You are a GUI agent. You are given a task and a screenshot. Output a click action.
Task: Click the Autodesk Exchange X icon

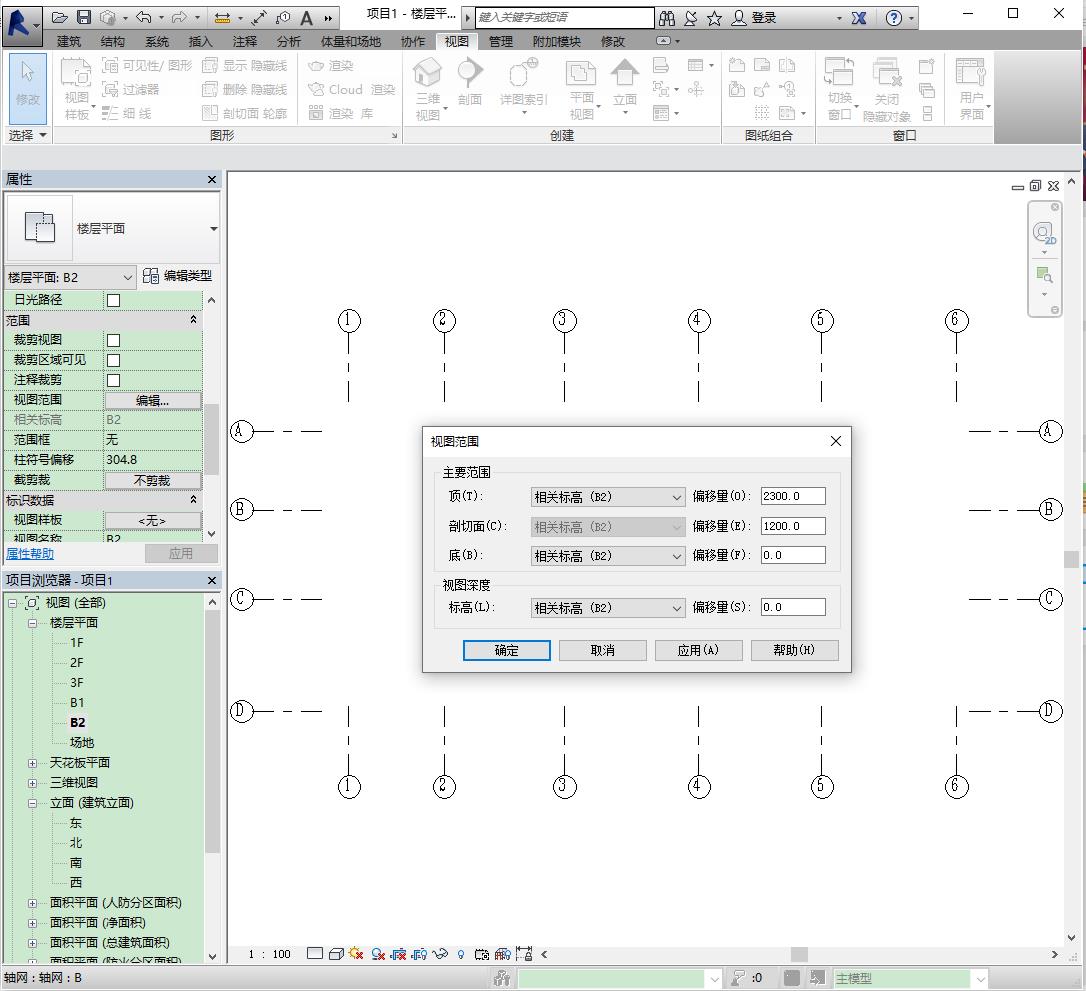click(859, 18)
